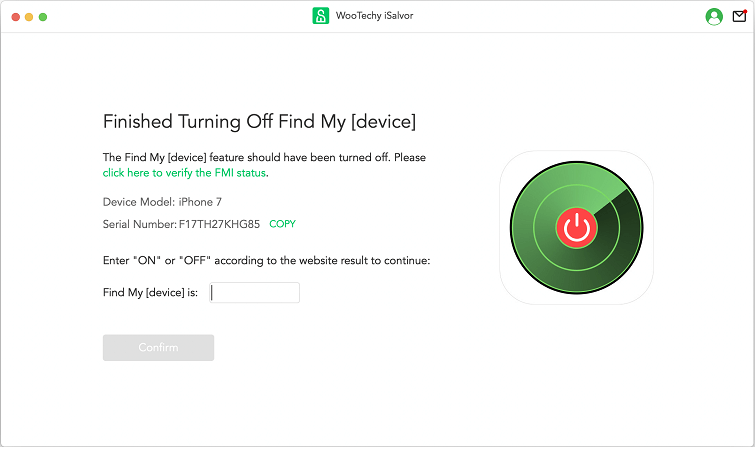Screen dimensions: 755x449
Task: Open the mail feedback icon
Action: pyautogui.click(x=739, y=16)
